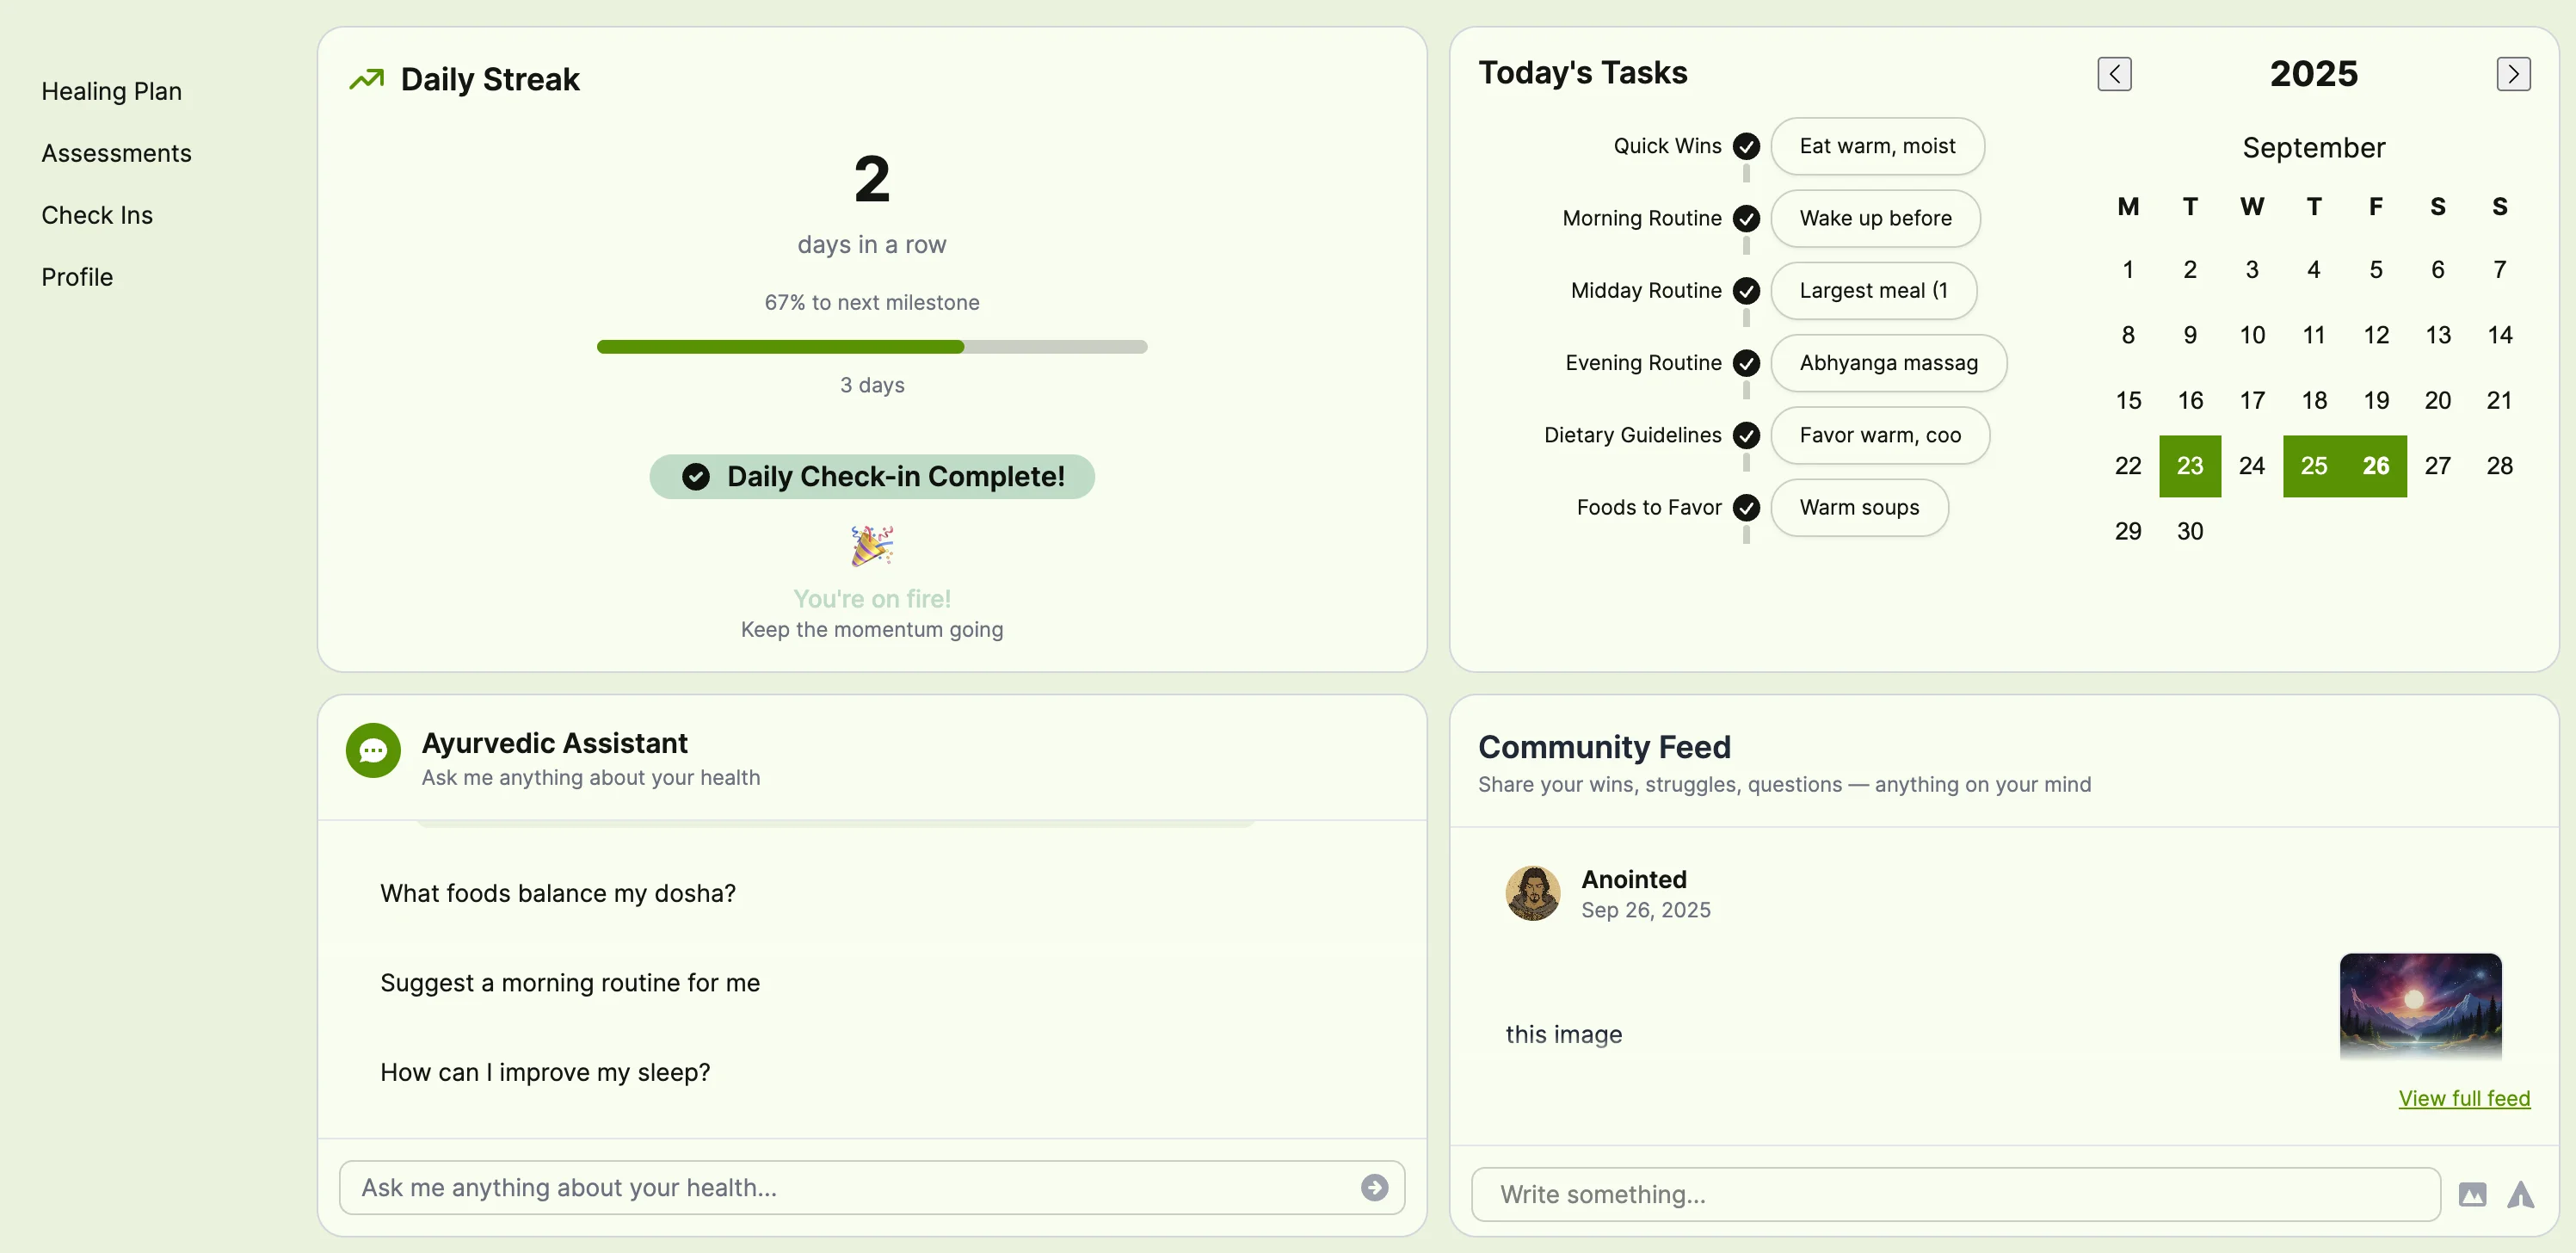The width and height of the screenshot is (2576, 1253).
Task: Click the Ayurvedic Assistant chat bubble icon
Action: tap(373, 750)
